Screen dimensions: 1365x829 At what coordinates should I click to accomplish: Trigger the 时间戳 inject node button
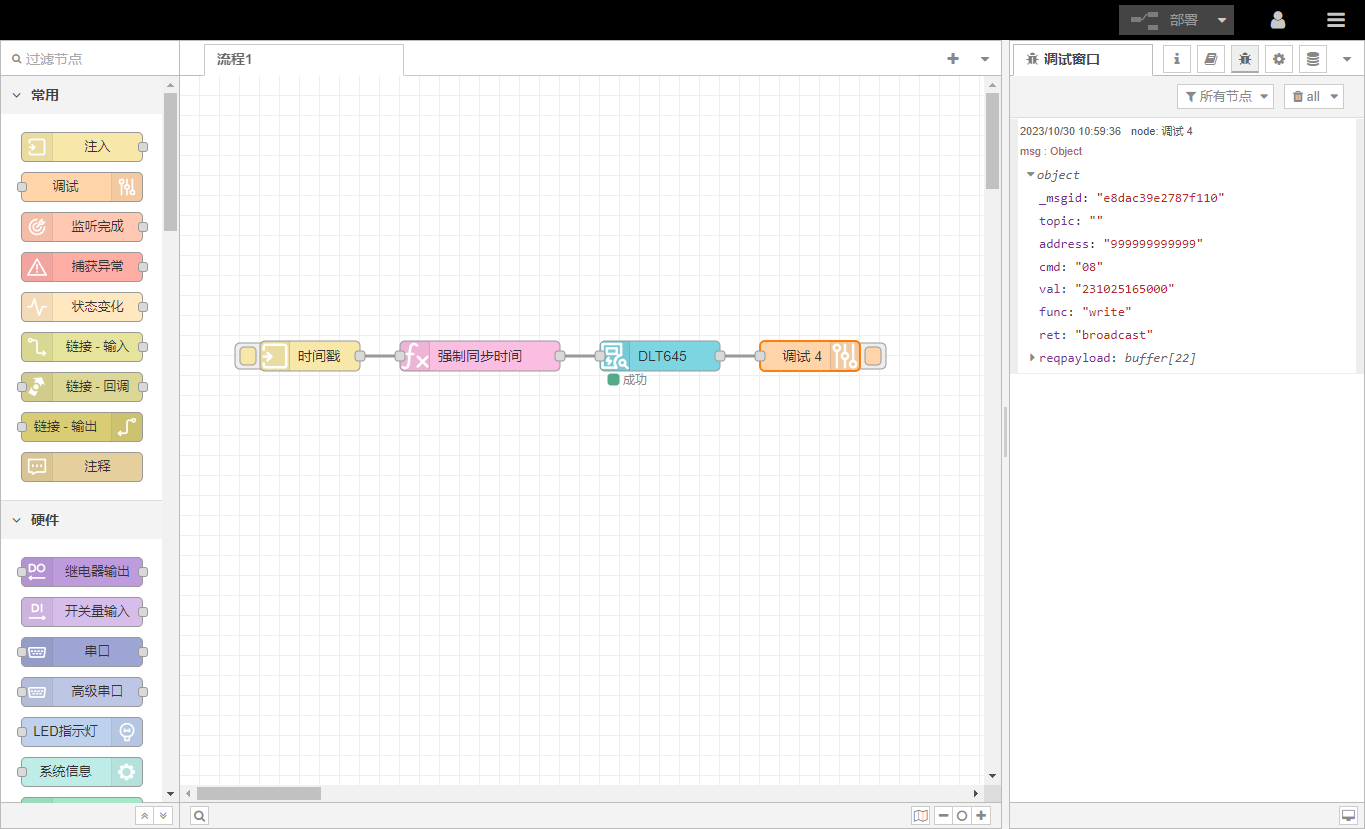point(247,356)
